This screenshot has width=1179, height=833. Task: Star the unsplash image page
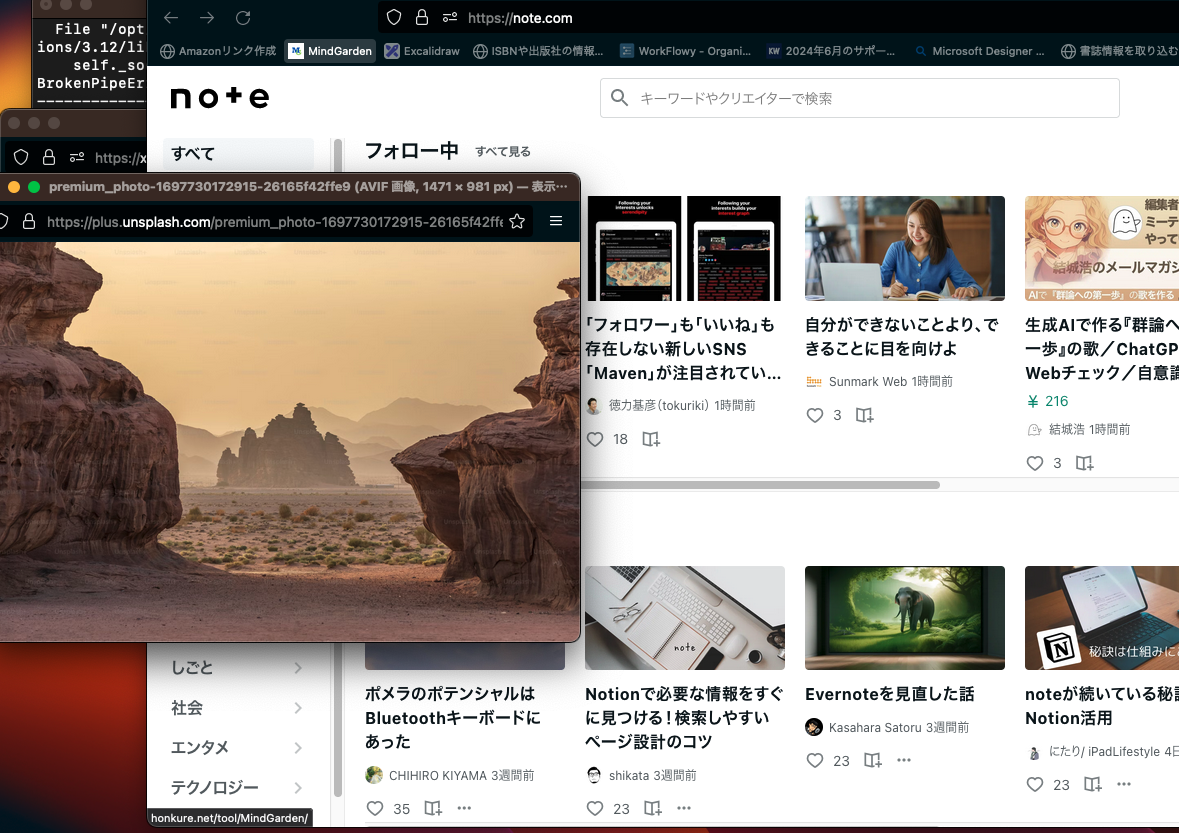coord(518,223)
